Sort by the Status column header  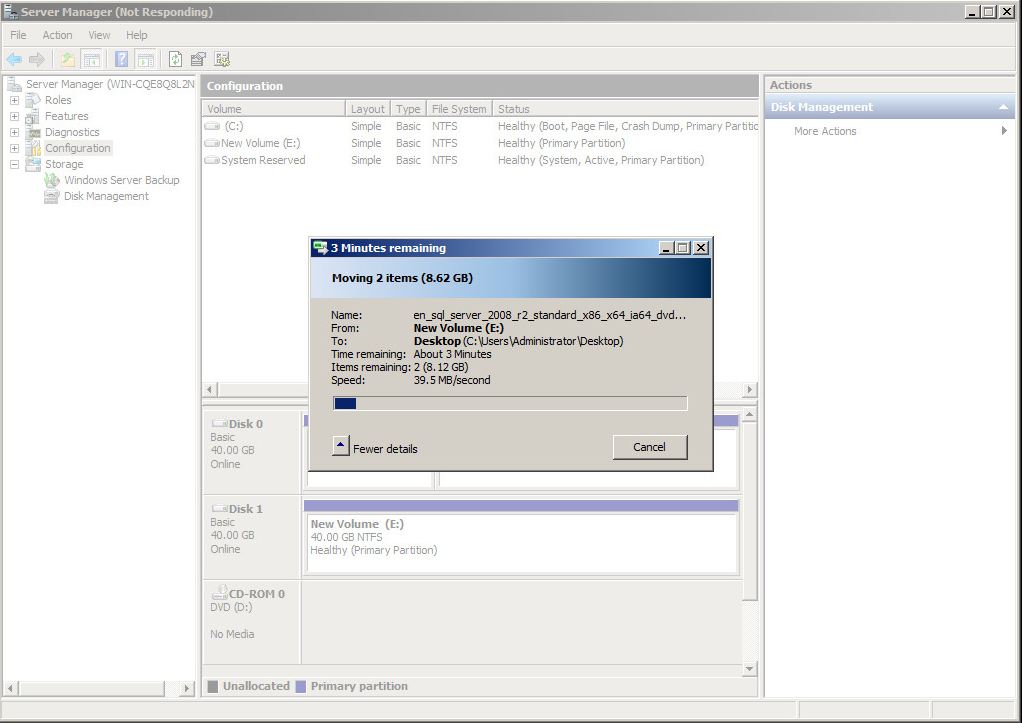pyautogui.click(x=625, y=109)
